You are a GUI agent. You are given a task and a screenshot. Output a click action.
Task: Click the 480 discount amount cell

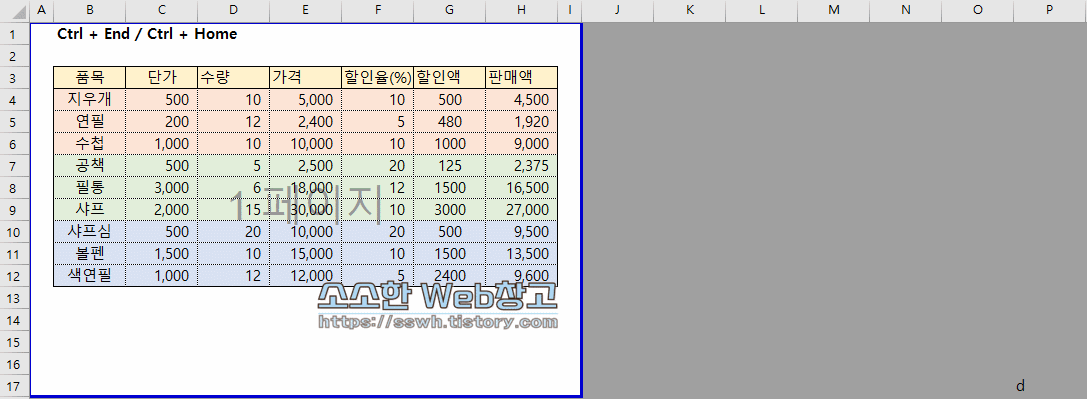(x=450, y=122)
